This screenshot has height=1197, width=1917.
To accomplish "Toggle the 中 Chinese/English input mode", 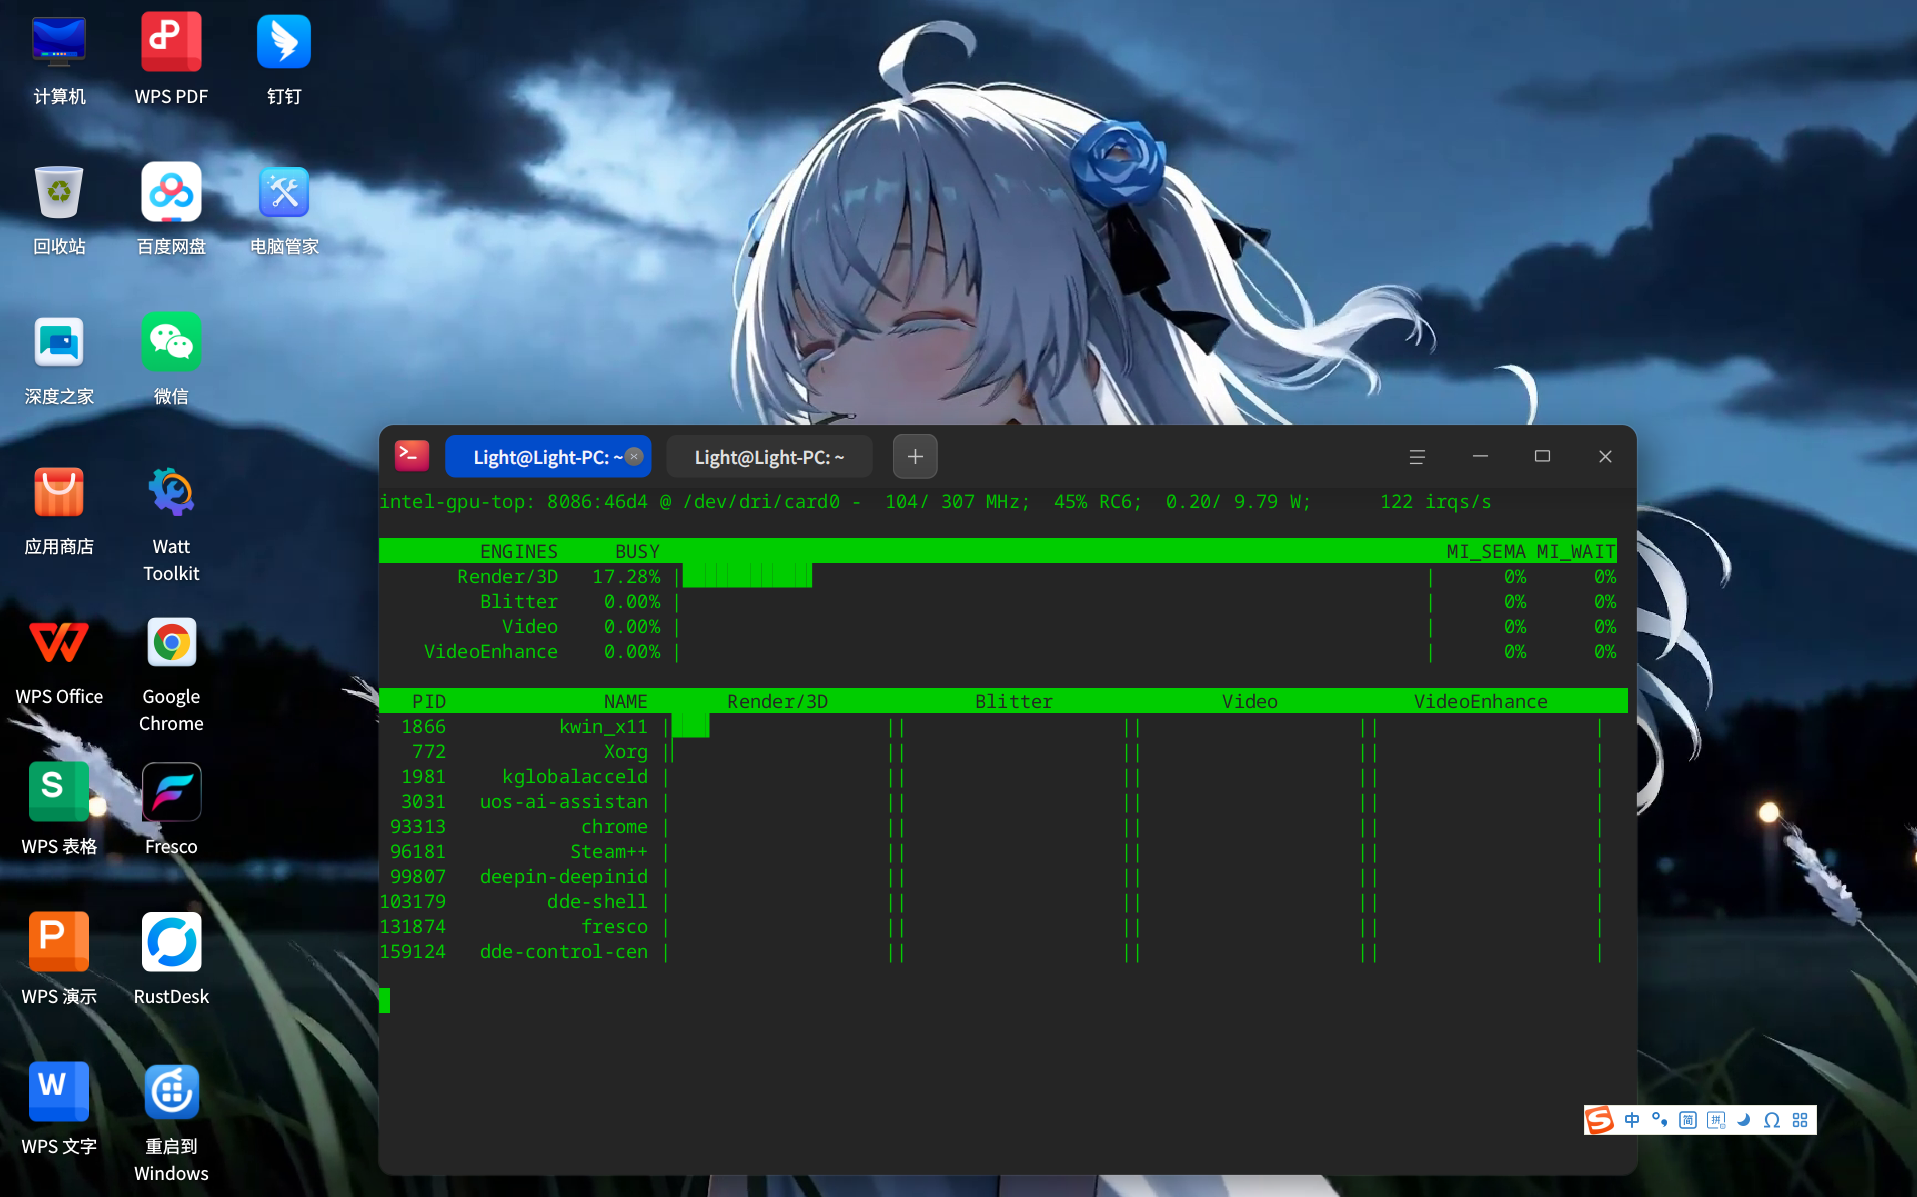I will (1632, 1120).
